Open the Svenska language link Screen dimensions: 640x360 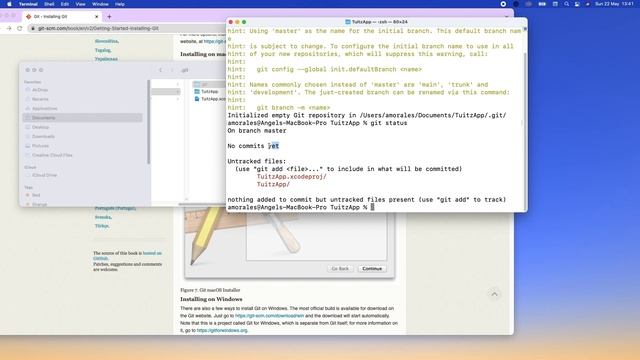[103, 217]
